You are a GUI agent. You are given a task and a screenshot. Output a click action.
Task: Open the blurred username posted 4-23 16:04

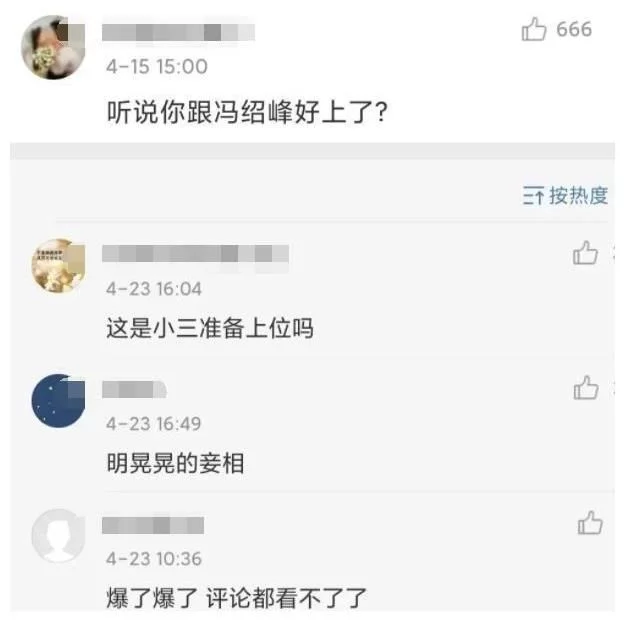pyautogui.click(x=195, y=254)
